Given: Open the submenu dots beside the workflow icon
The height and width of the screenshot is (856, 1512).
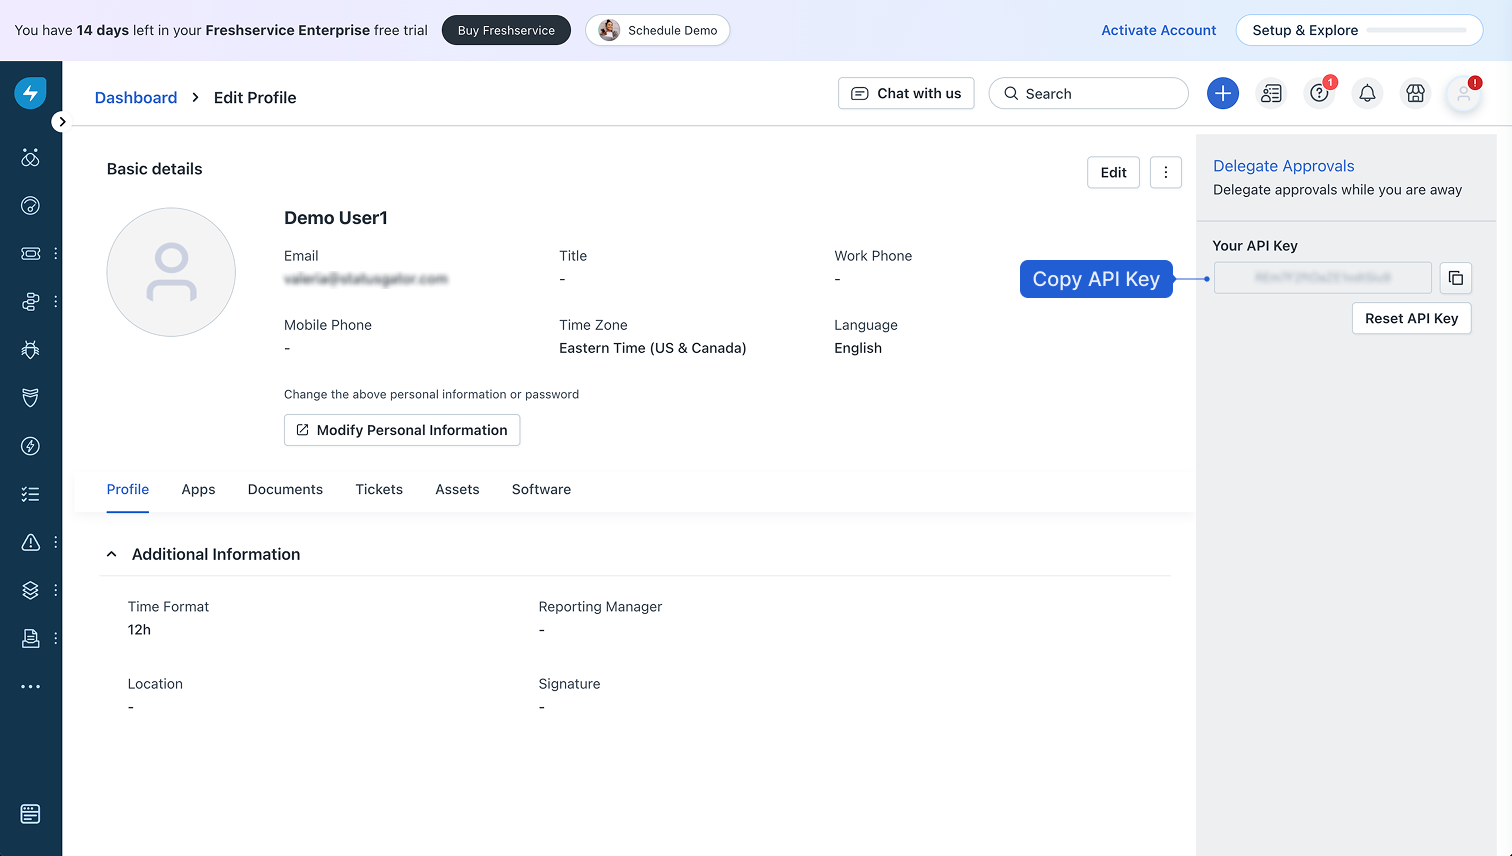Looking at the screenshot, I should tap(56, 302).
